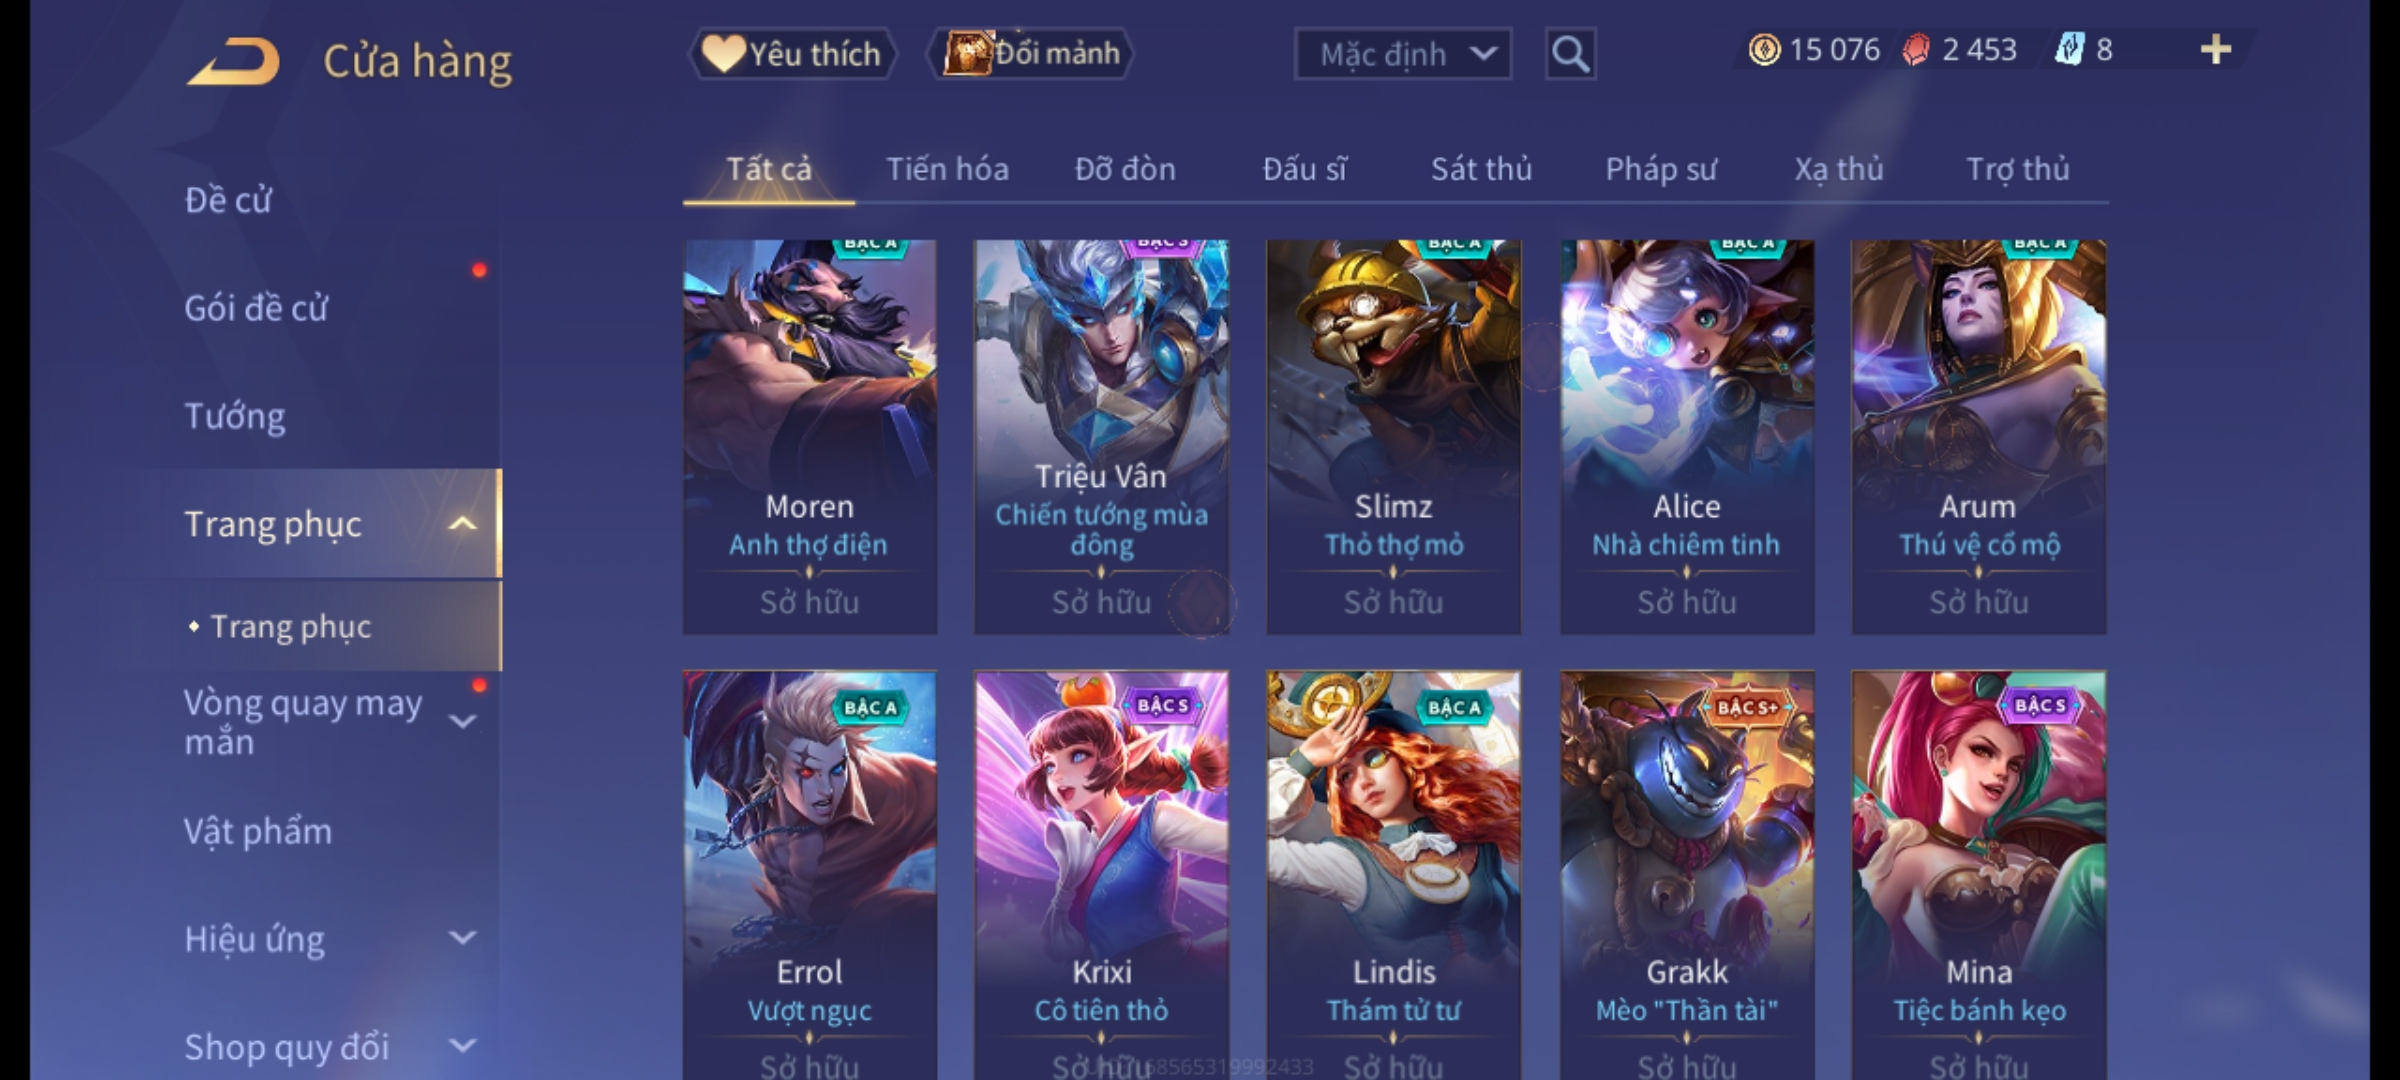Open Gói đề cử in sidebar
2400x1080 pixels.
click(256, 308)
